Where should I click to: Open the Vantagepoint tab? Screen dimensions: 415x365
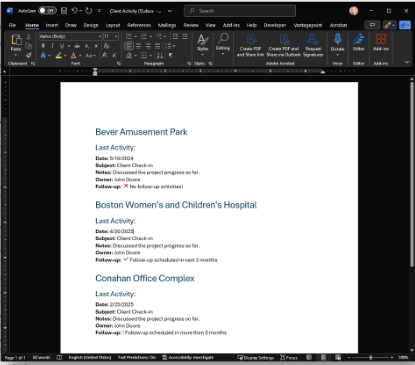308,25
